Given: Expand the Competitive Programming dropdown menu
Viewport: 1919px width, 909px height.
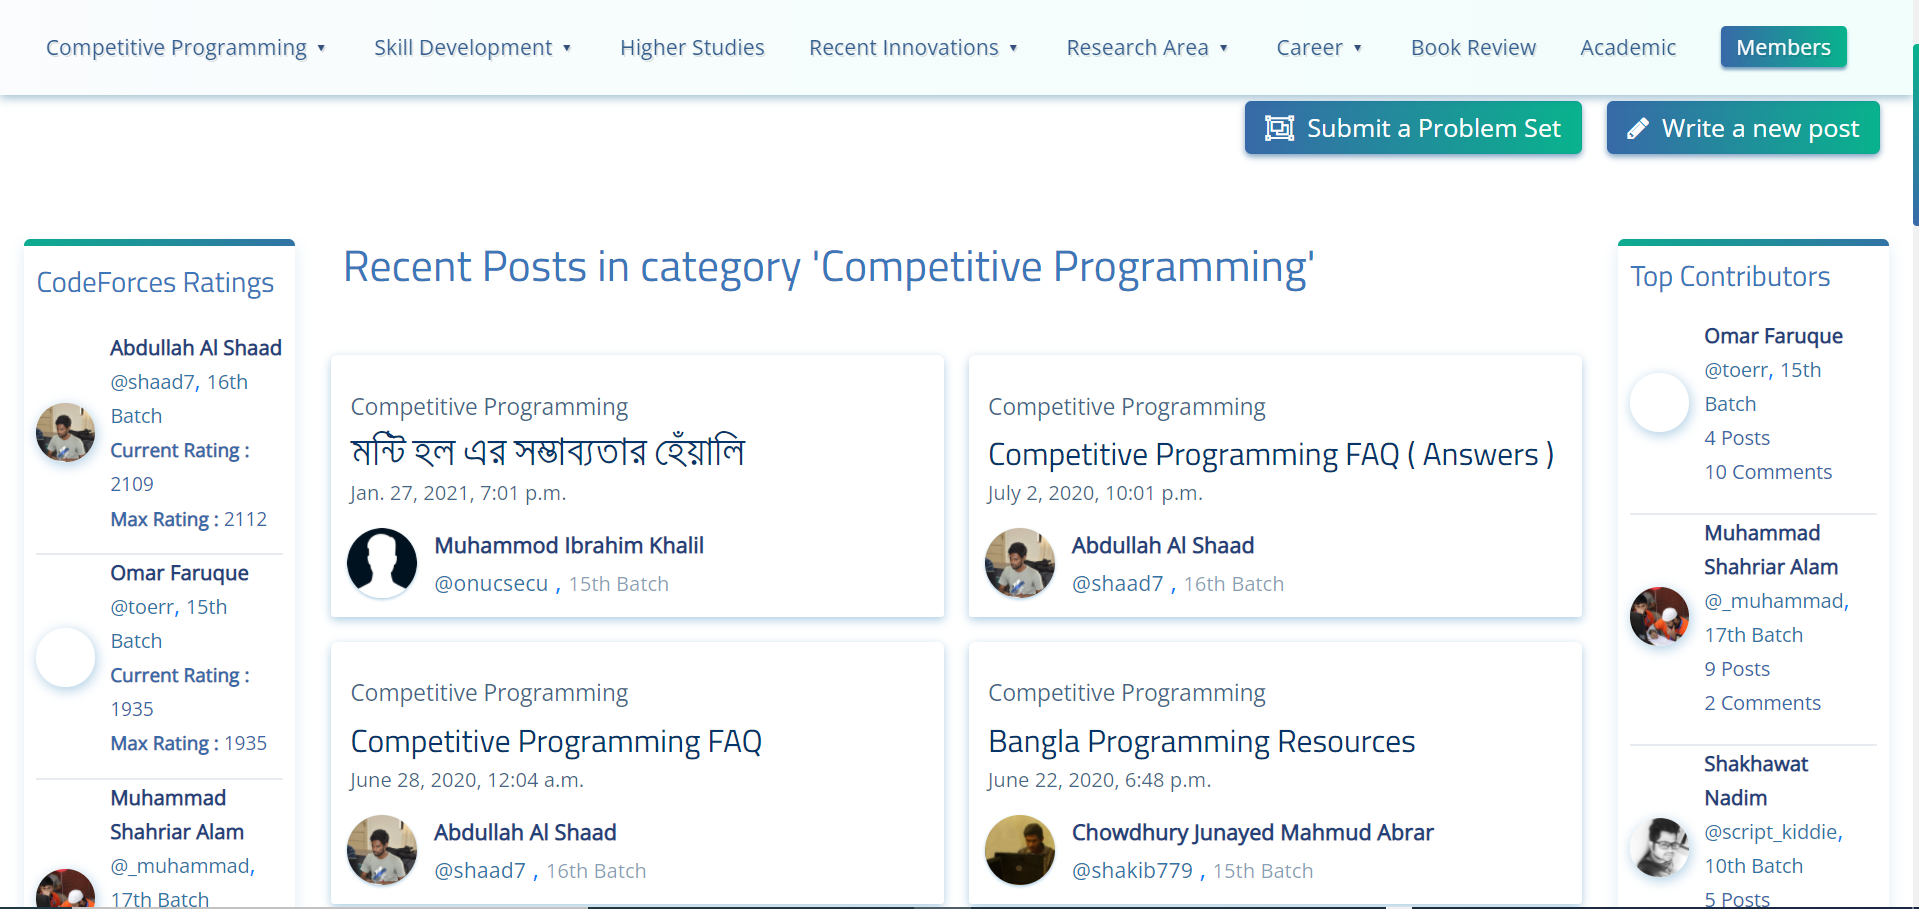Looking at the screenshot, I should click(186, 48).
